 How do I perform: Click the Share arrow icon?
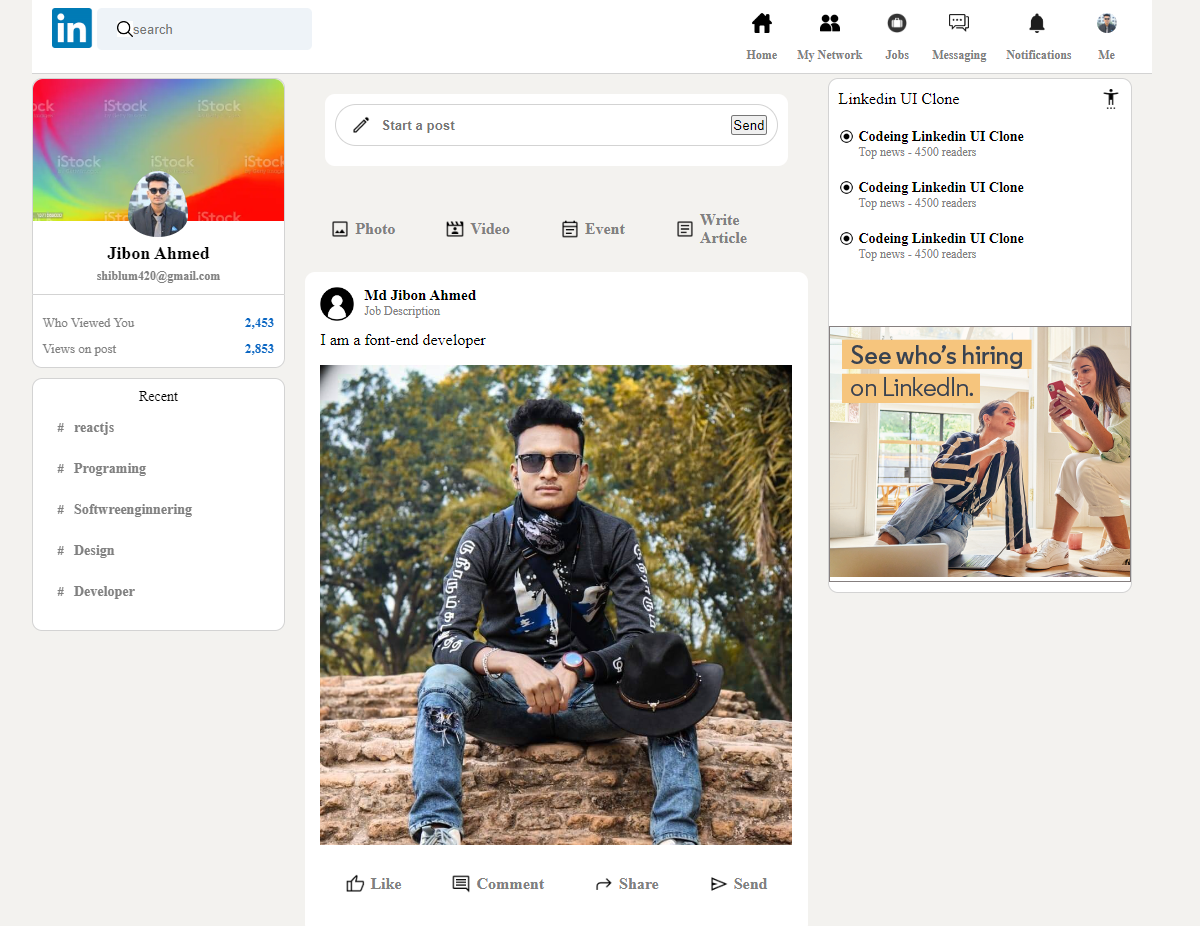coord(603,884)
